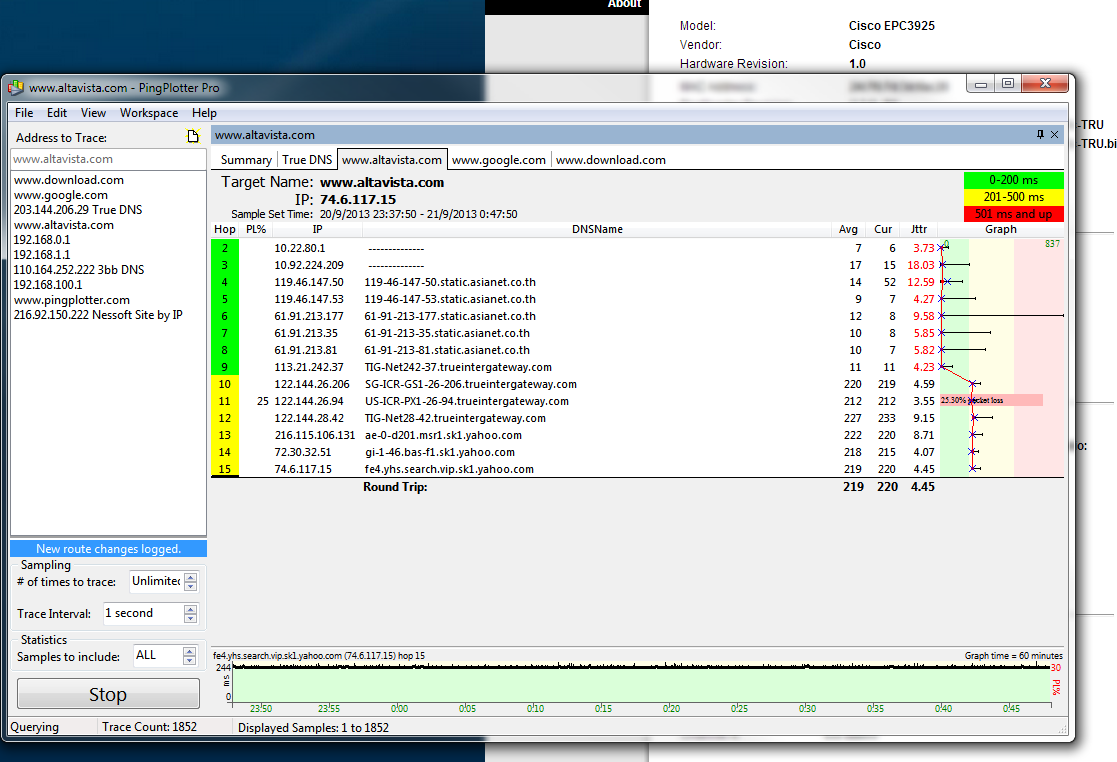Select 192.168.100.1 in address history
The height and width of the screenshot is (762, 1117).
pos(48,284)
